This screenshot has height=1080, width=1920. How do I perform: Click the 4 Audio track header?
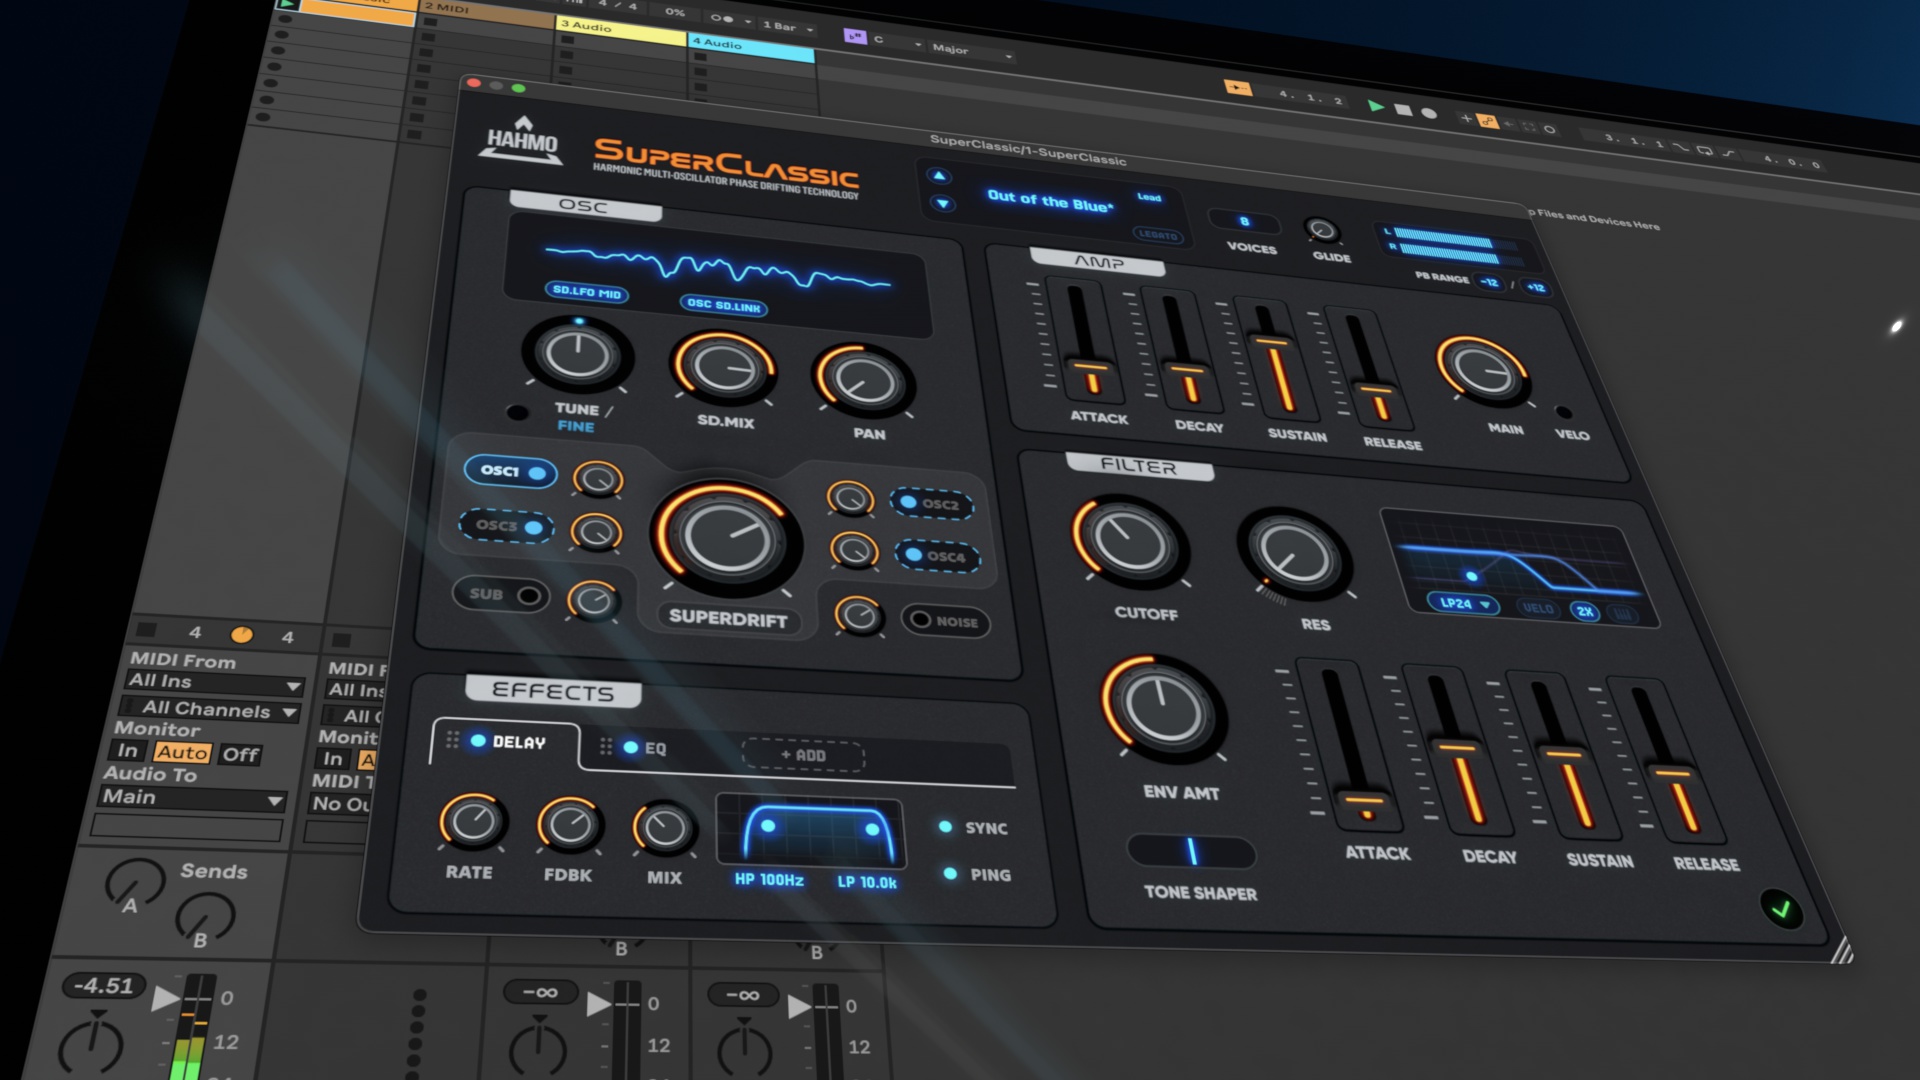click(751, 46)
